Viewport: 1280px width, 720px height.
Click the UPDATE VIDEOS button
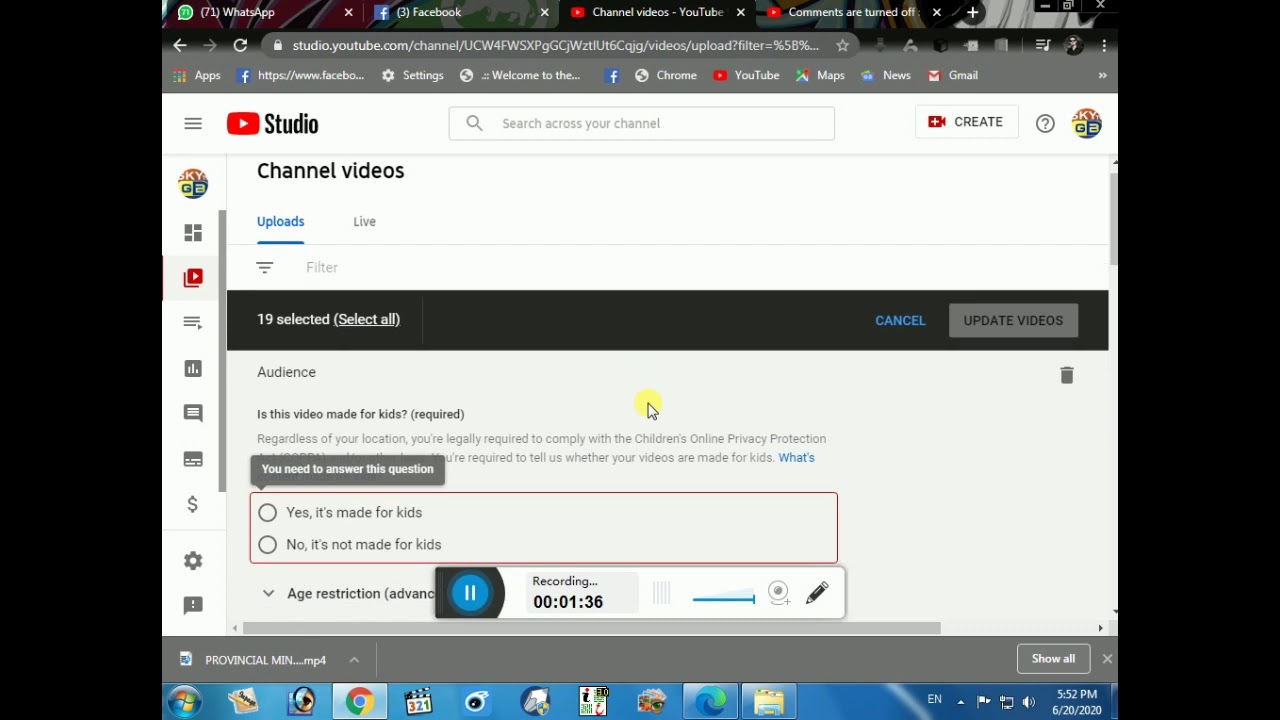1013,320
